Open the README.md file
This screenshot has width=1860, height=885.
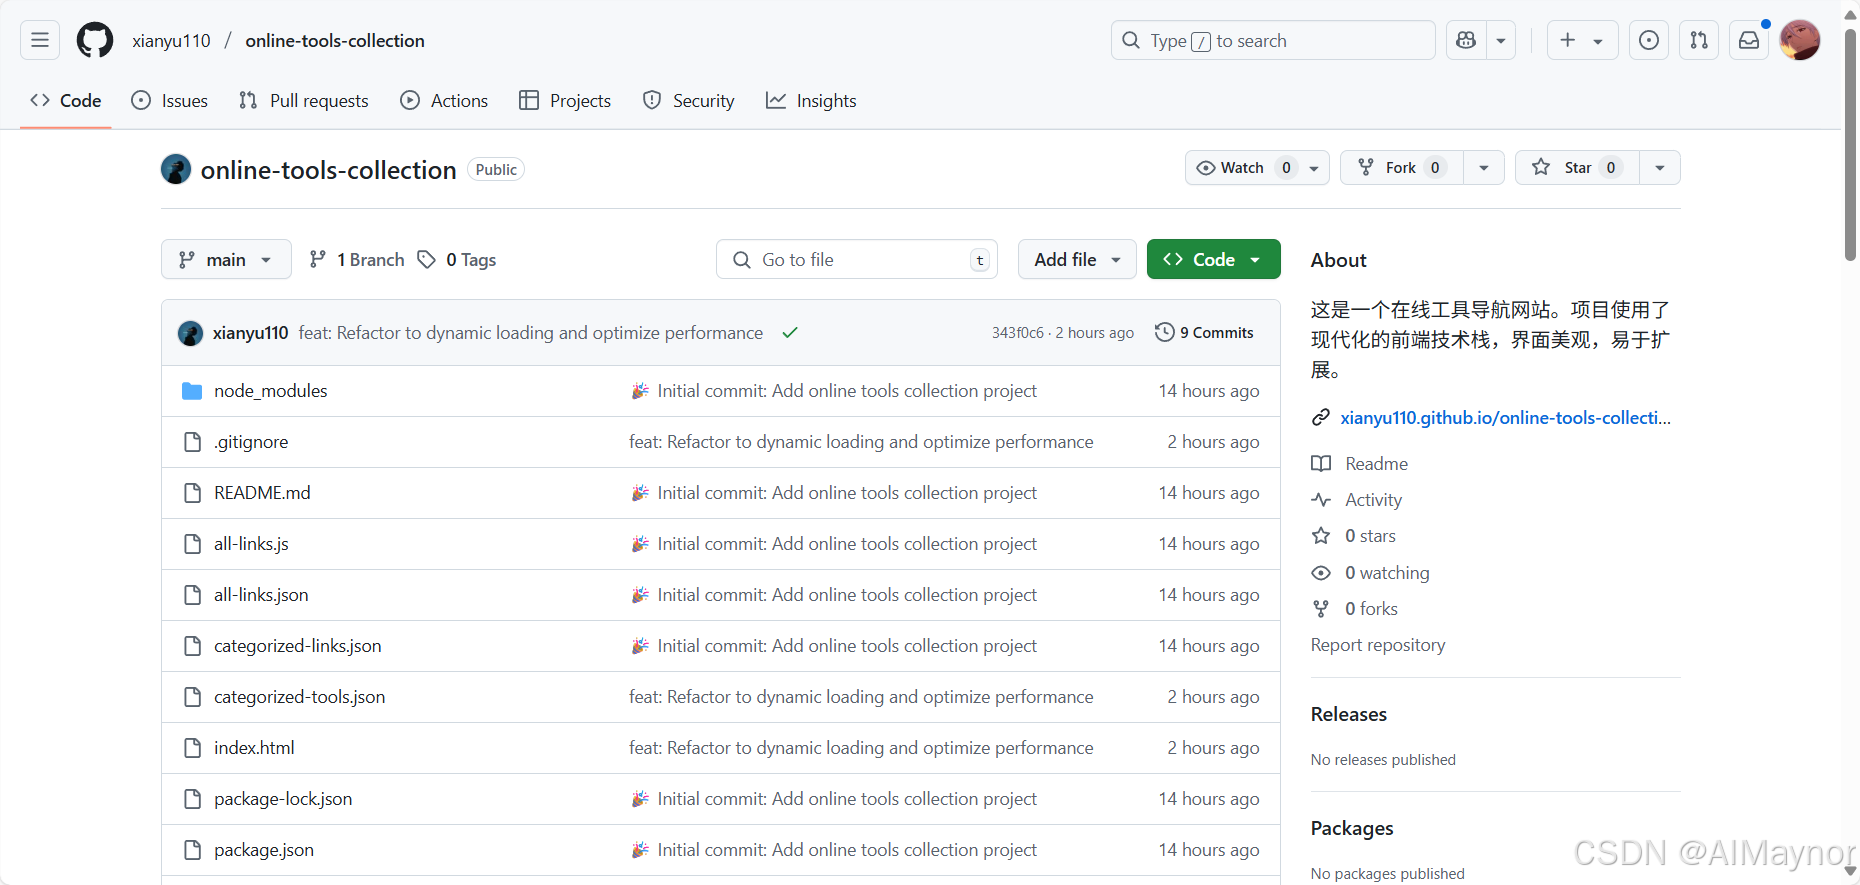[262, 493]
